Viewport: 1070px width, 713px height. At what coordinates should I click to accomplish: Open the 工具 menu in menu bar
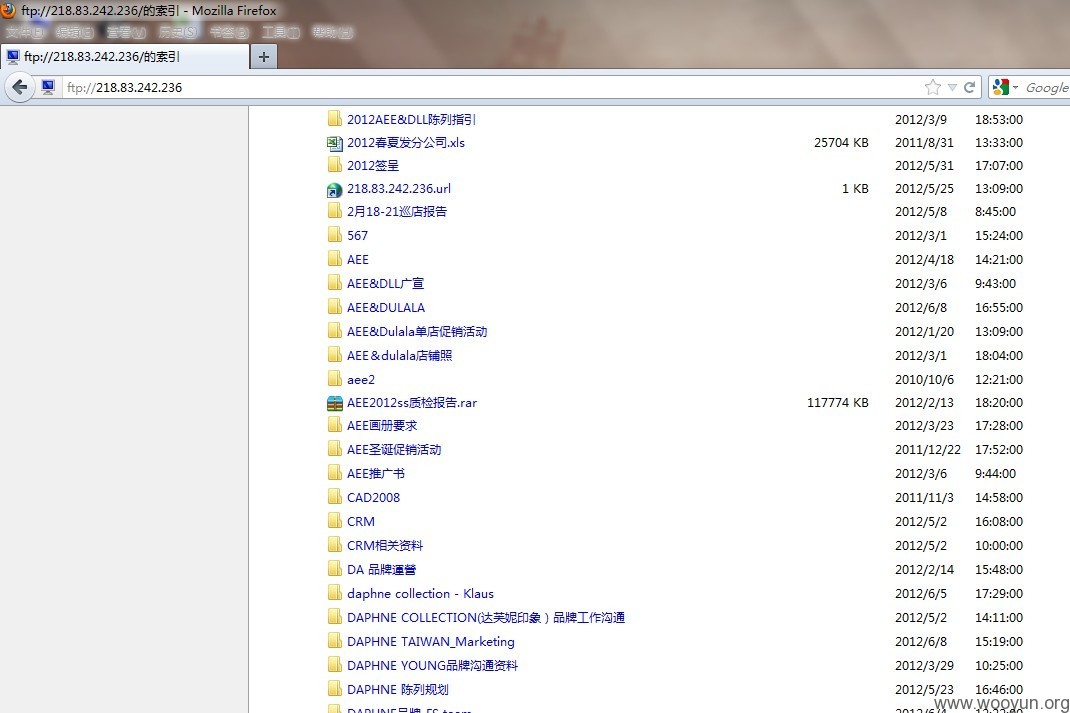click(x=280, y=32)
